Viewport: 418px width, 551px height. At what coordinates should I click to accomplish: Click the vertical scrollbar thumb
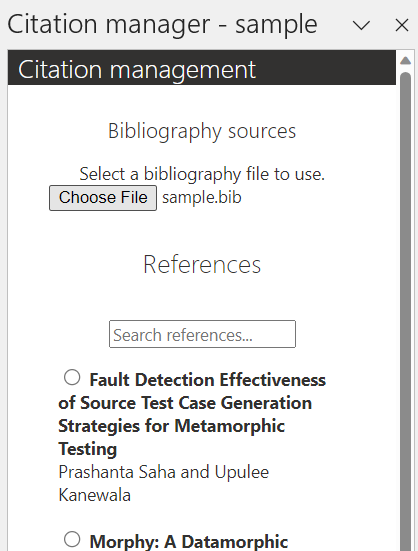405,309
